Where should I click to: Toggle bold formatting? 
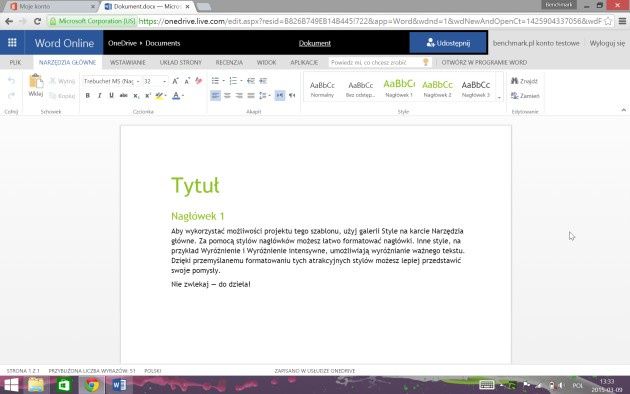[x=88, y=96]
